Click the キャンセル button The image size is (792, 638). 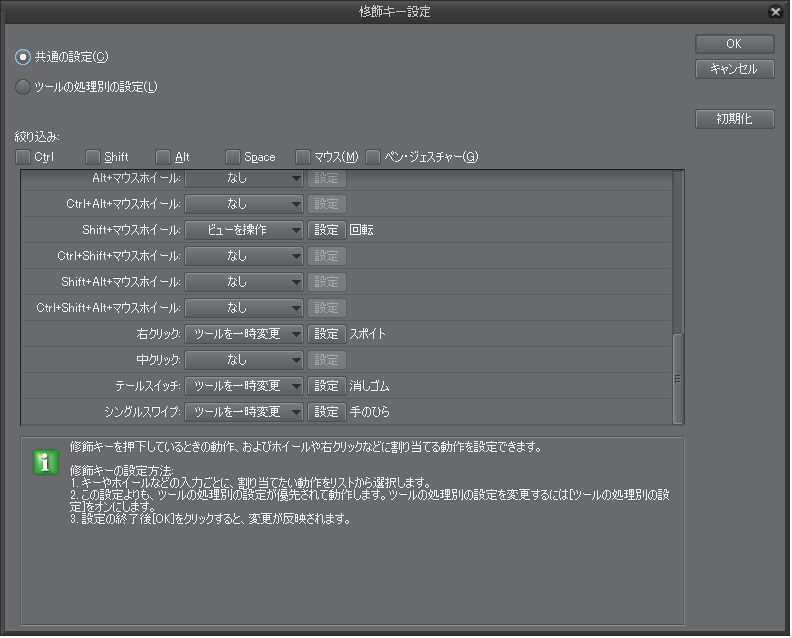pos(734,69)
